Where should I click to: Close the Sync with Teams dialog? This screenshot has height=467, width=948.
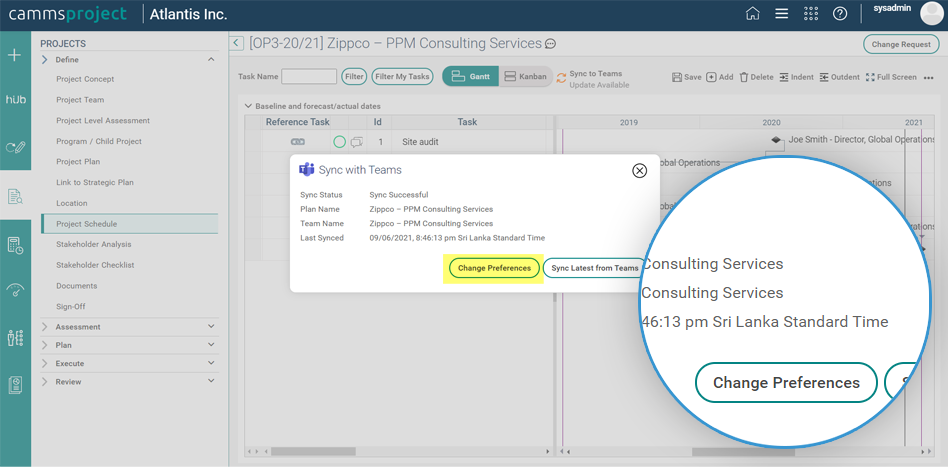click(639, 171)
